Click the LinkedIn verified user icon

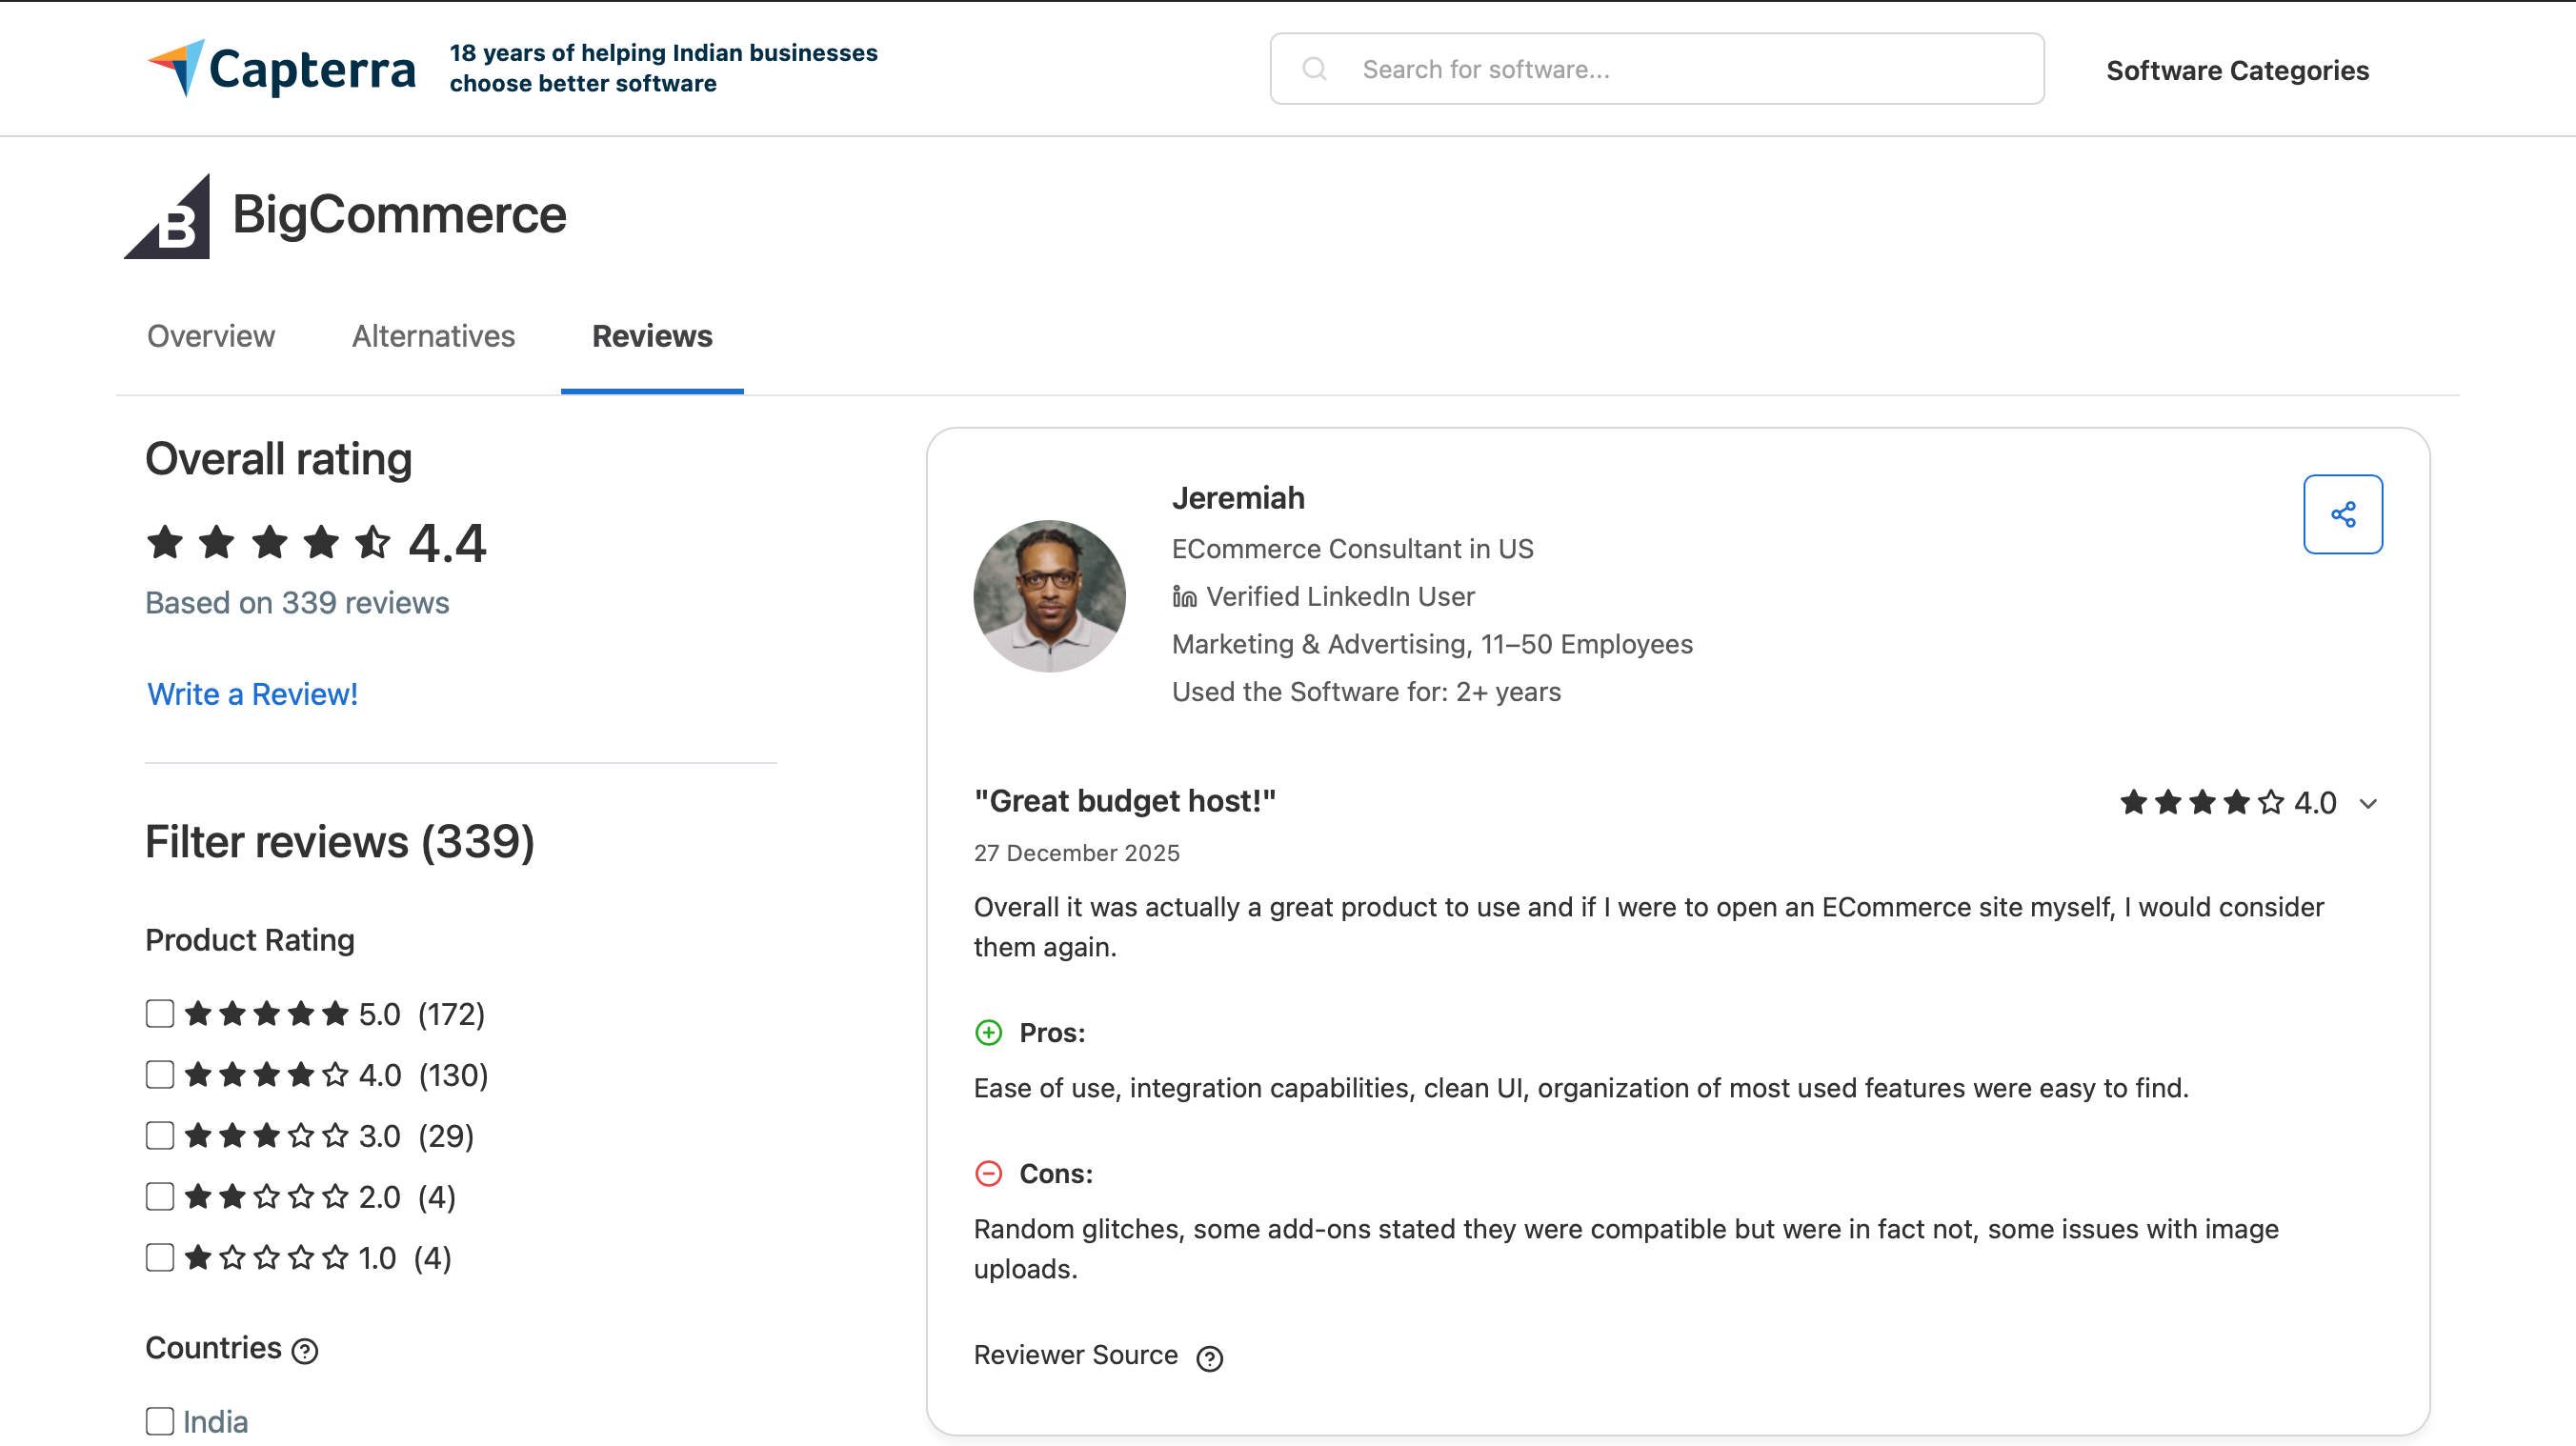click(x=1184, y=596)
